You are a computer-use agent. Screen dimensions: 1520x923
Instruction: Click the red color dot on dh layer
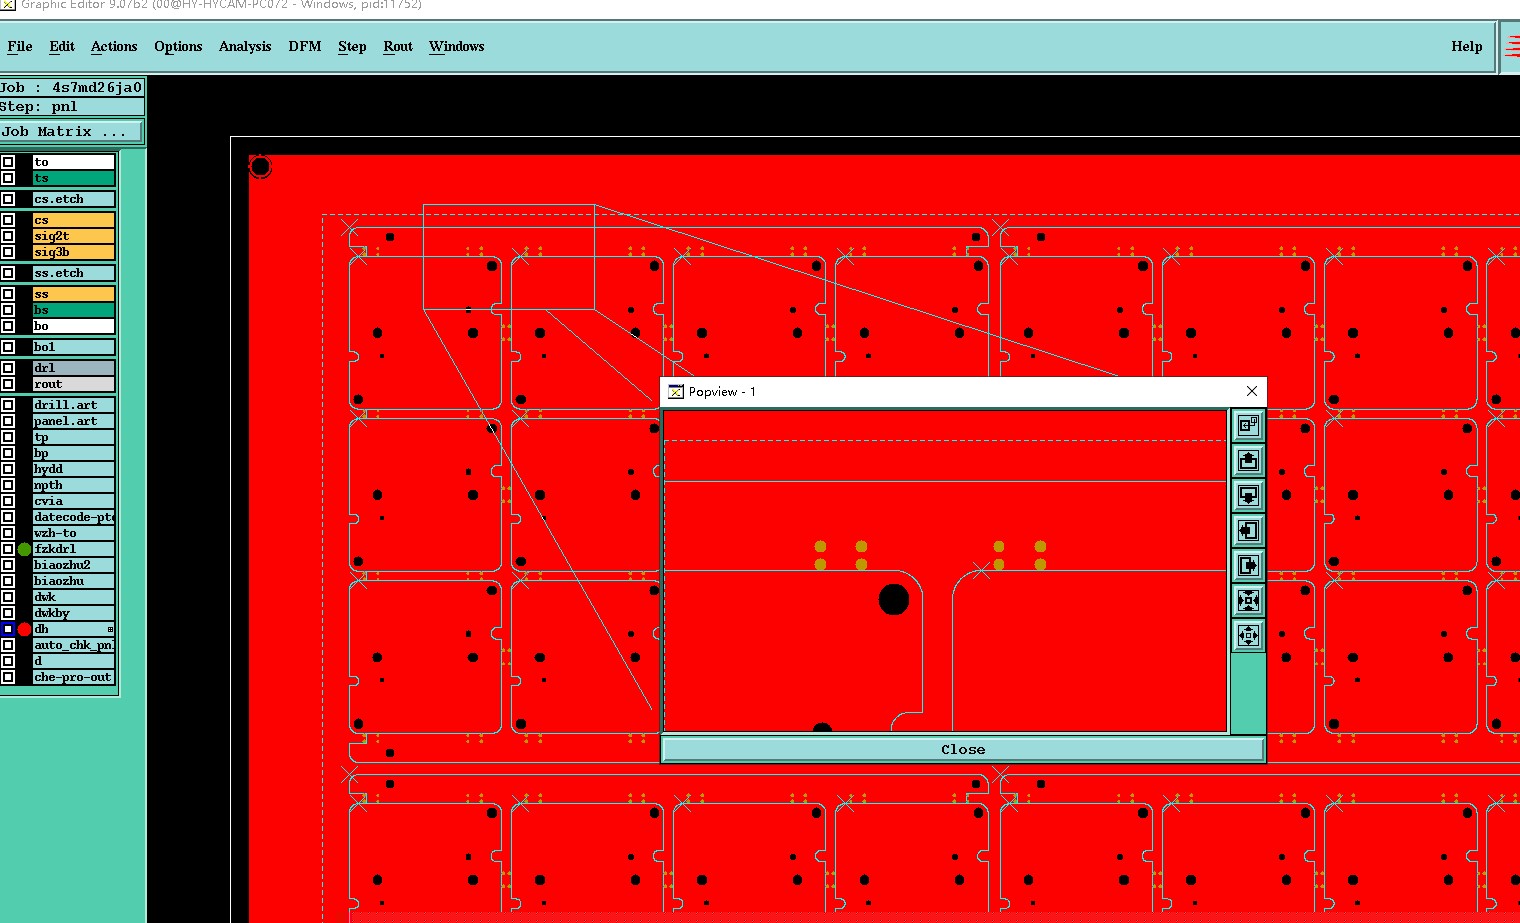[24, 629]
